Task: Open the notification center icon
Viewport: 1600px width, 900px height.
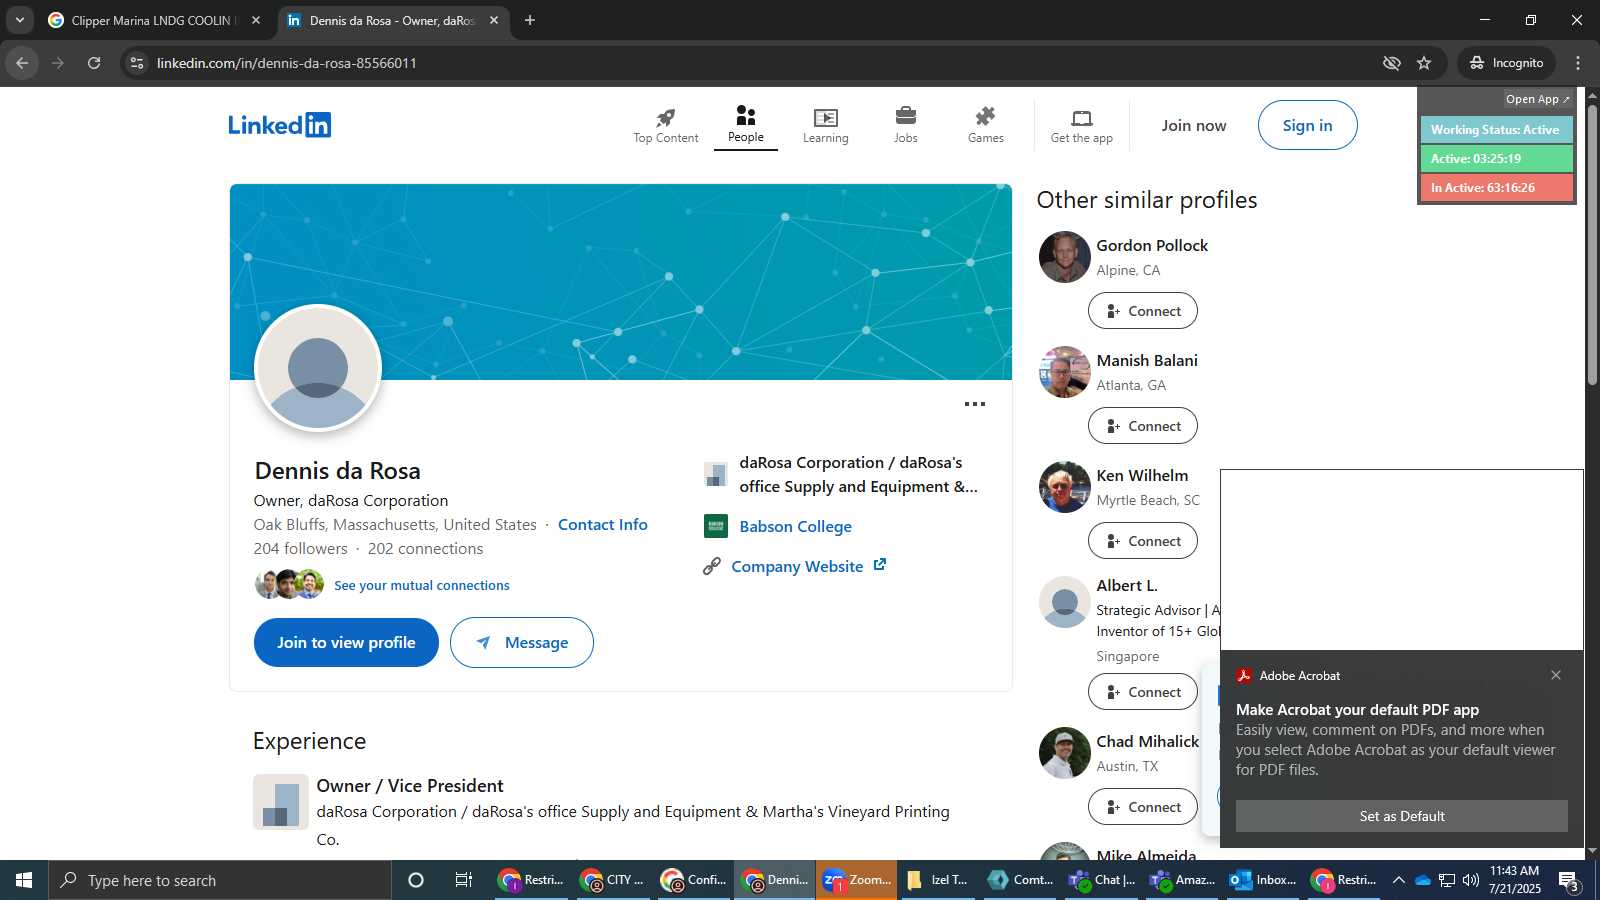Action: click(1568, 880)
